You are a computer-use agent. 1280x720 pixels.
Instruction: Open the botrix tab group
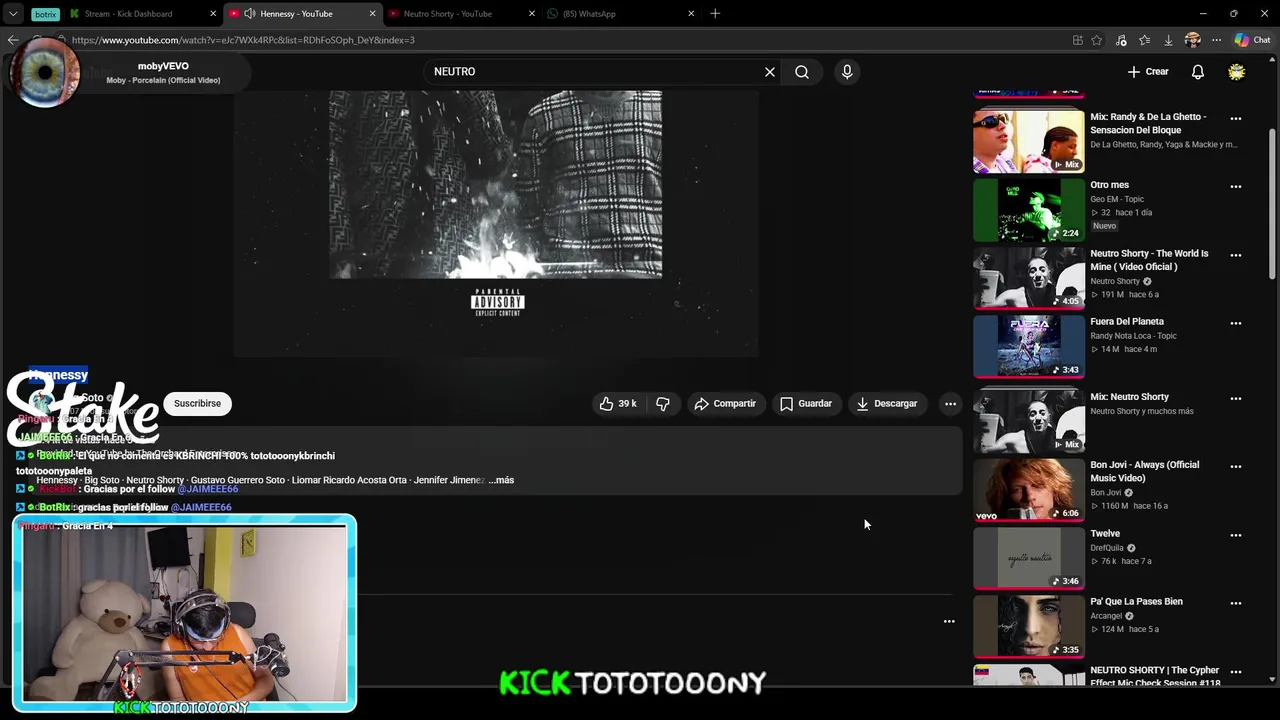pos(45,14)
